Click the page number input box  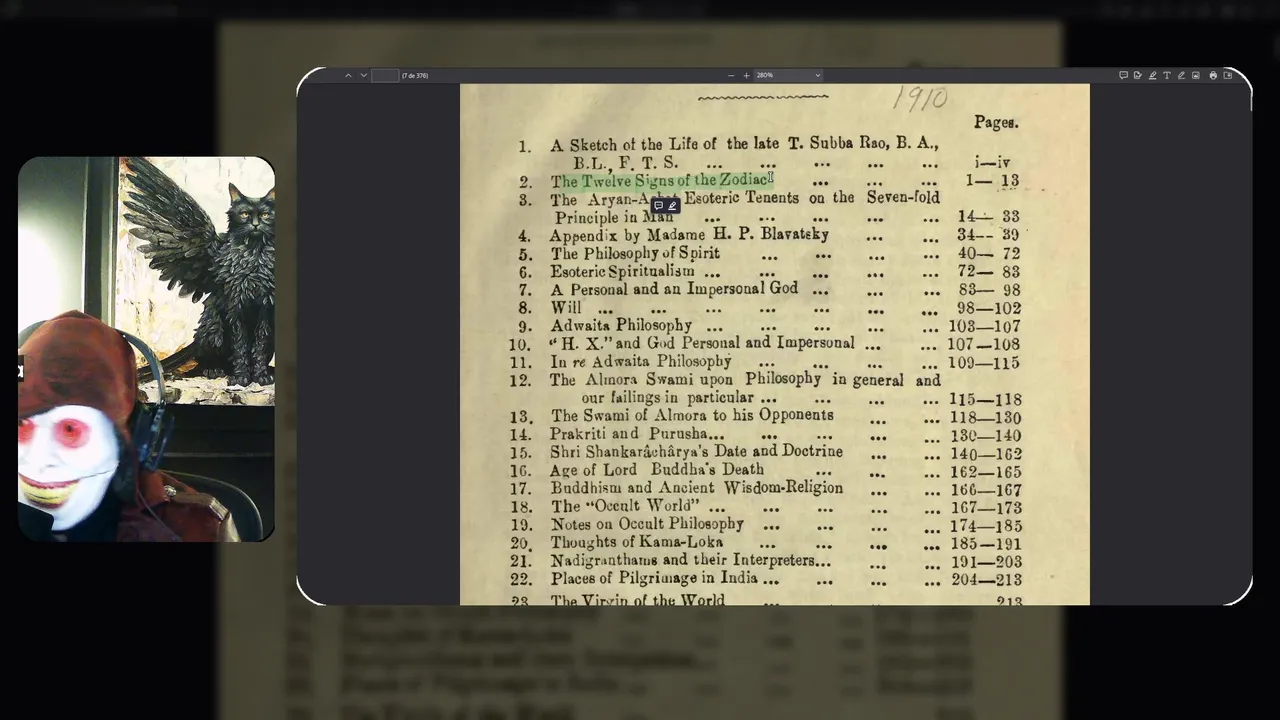pyautogui.click(x=385, y=75)
